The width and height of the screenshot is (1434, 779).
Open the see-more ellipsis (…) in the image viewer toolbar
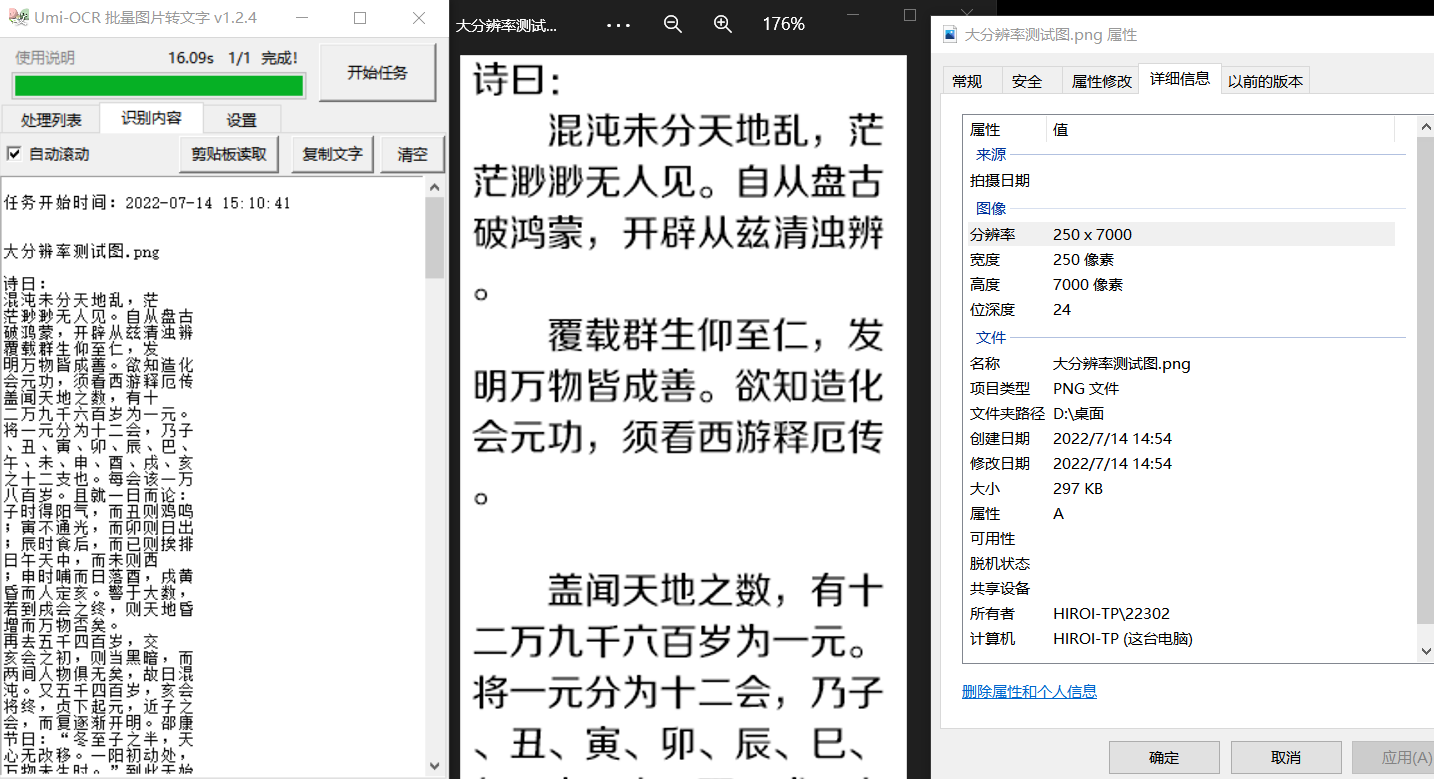tap(618, 24)
